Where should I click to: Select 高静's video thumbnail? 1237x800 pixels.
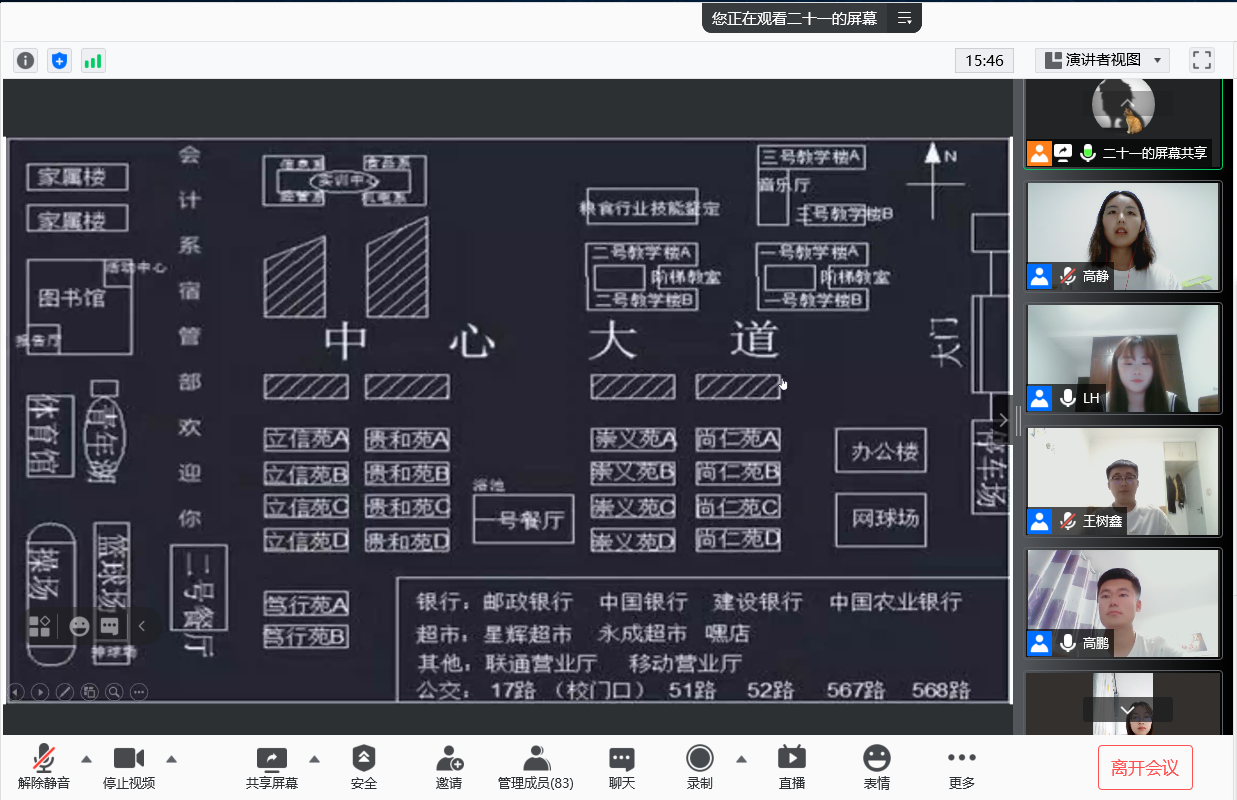(1123, 236)
